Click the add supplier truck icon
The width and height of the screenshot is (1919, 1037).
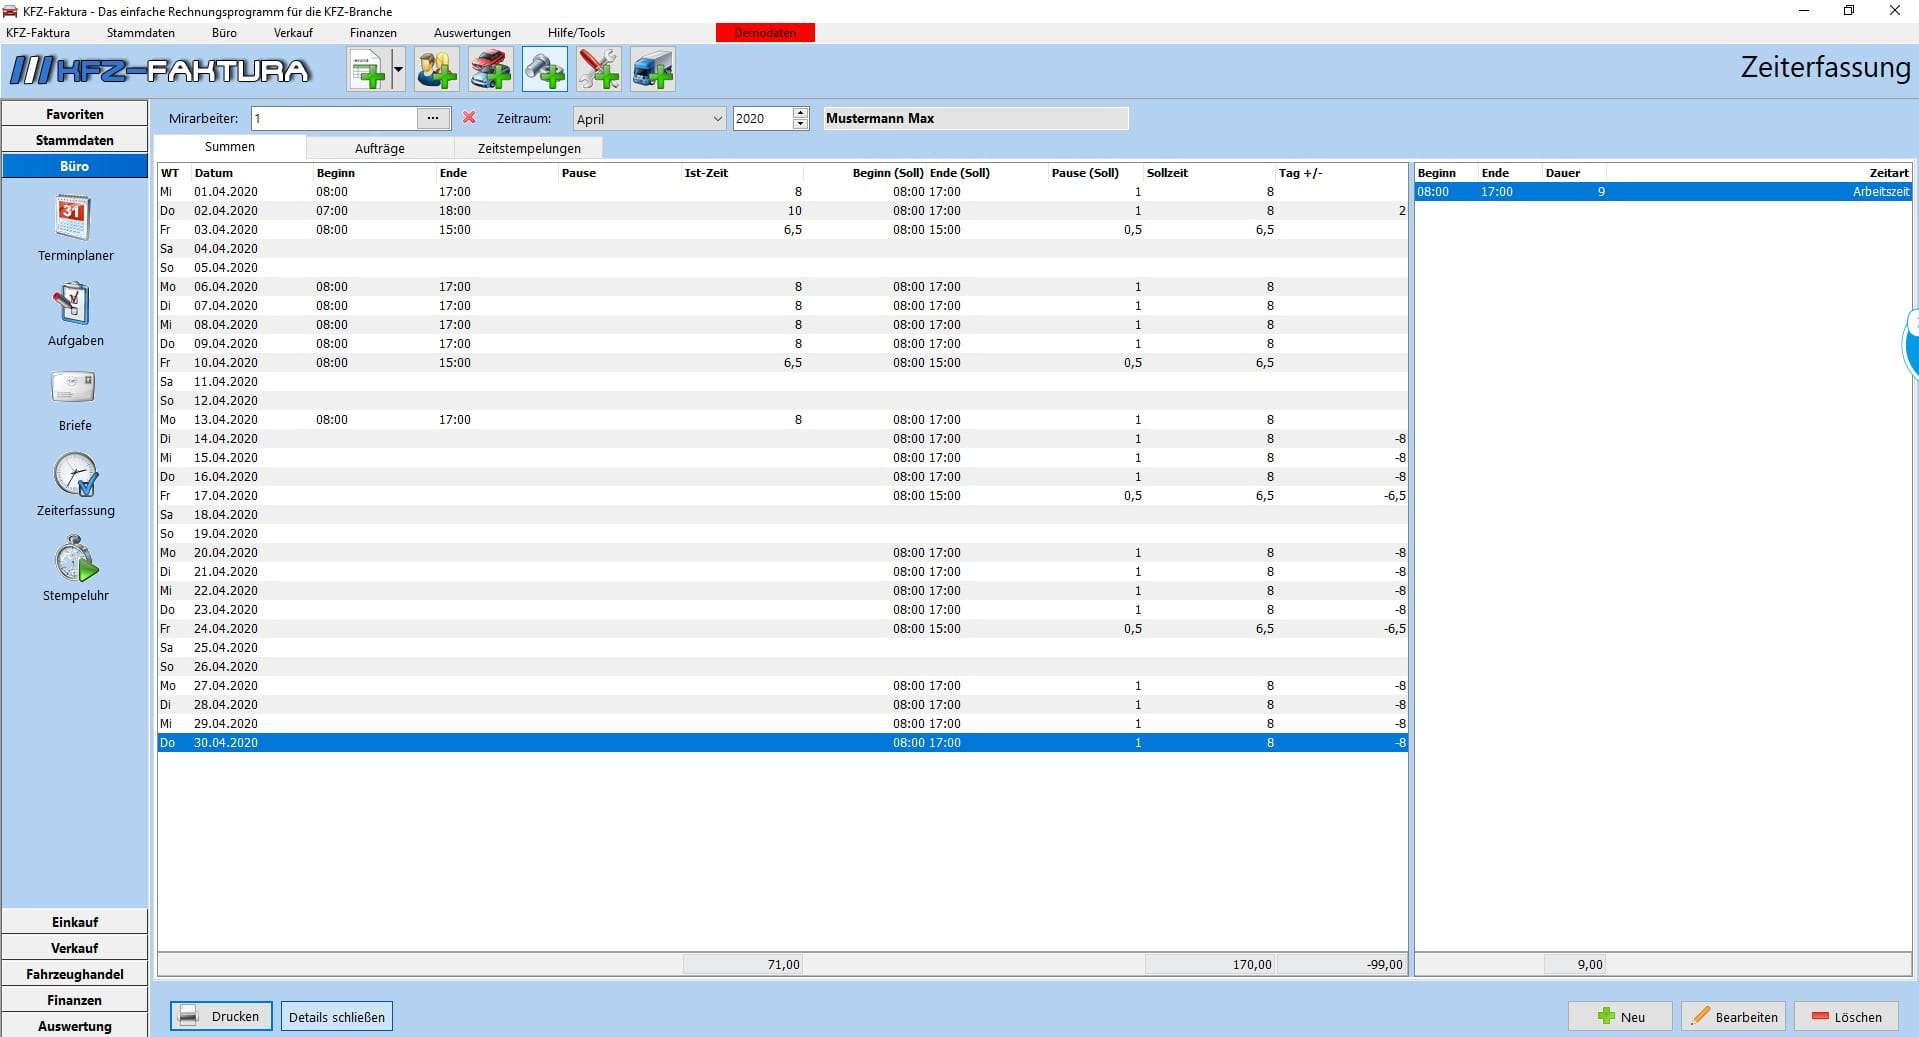pos(653,70)
